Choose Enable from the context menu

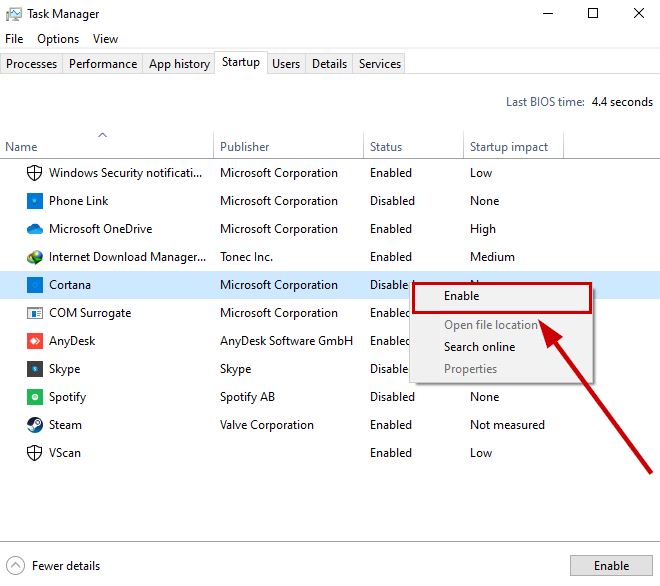[462, 297]
